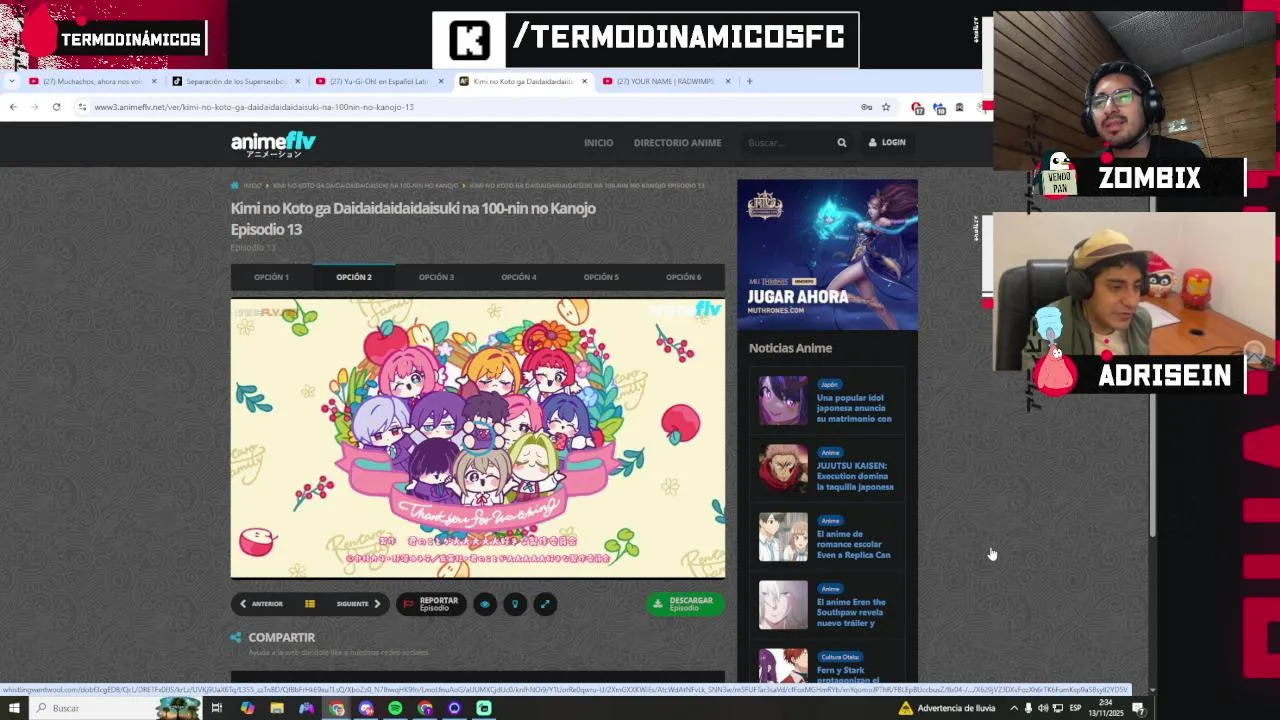The height and width of the screenshot is (720, 1280).
Task: Open news 'JUJUTSU KAISEN: Execution domina'
Action: pos(855,476)
